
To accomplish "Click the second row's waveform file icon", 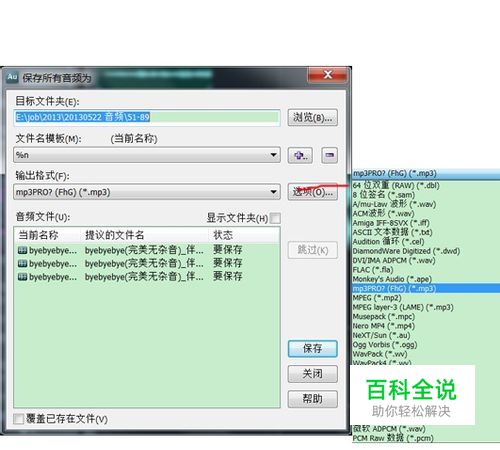I will tap(22, 263).
